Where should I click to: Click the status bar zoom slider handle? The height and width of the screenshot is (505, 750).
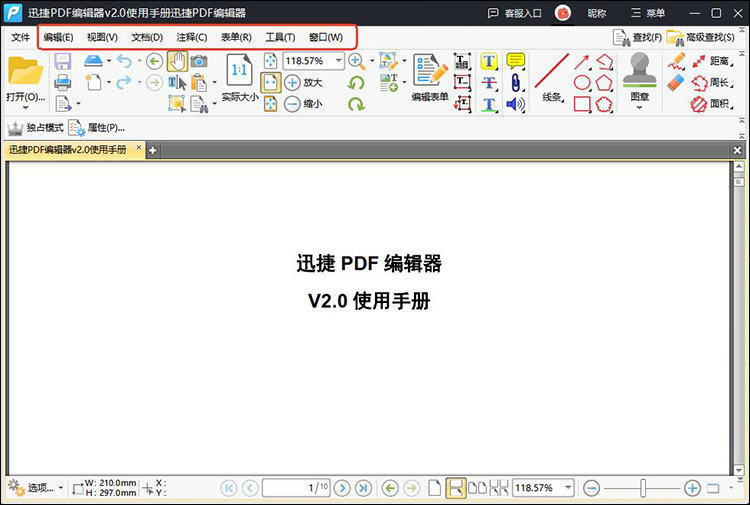coord(643,488)
